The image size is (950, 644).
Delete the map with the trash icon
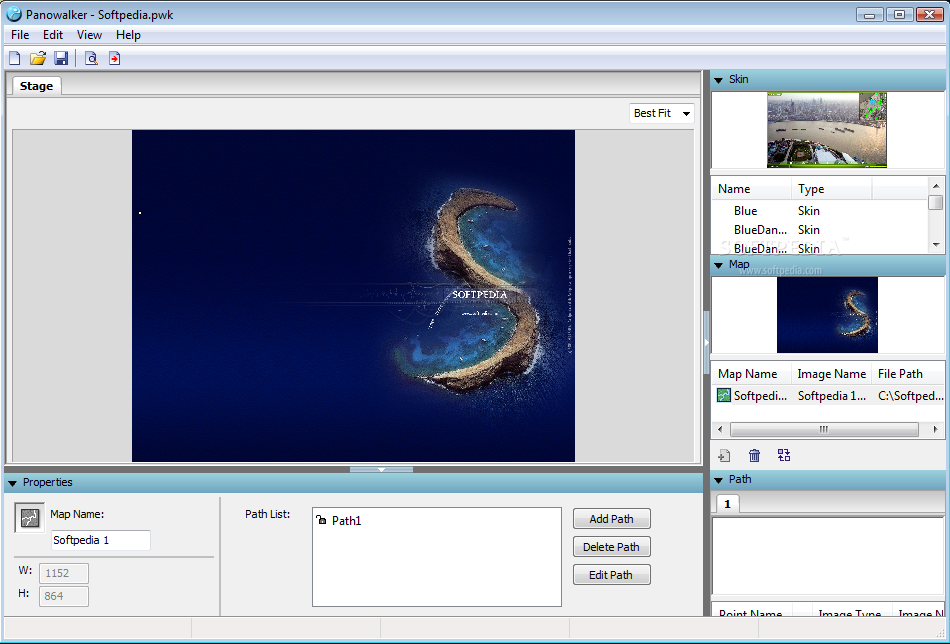tap(754, 456)
